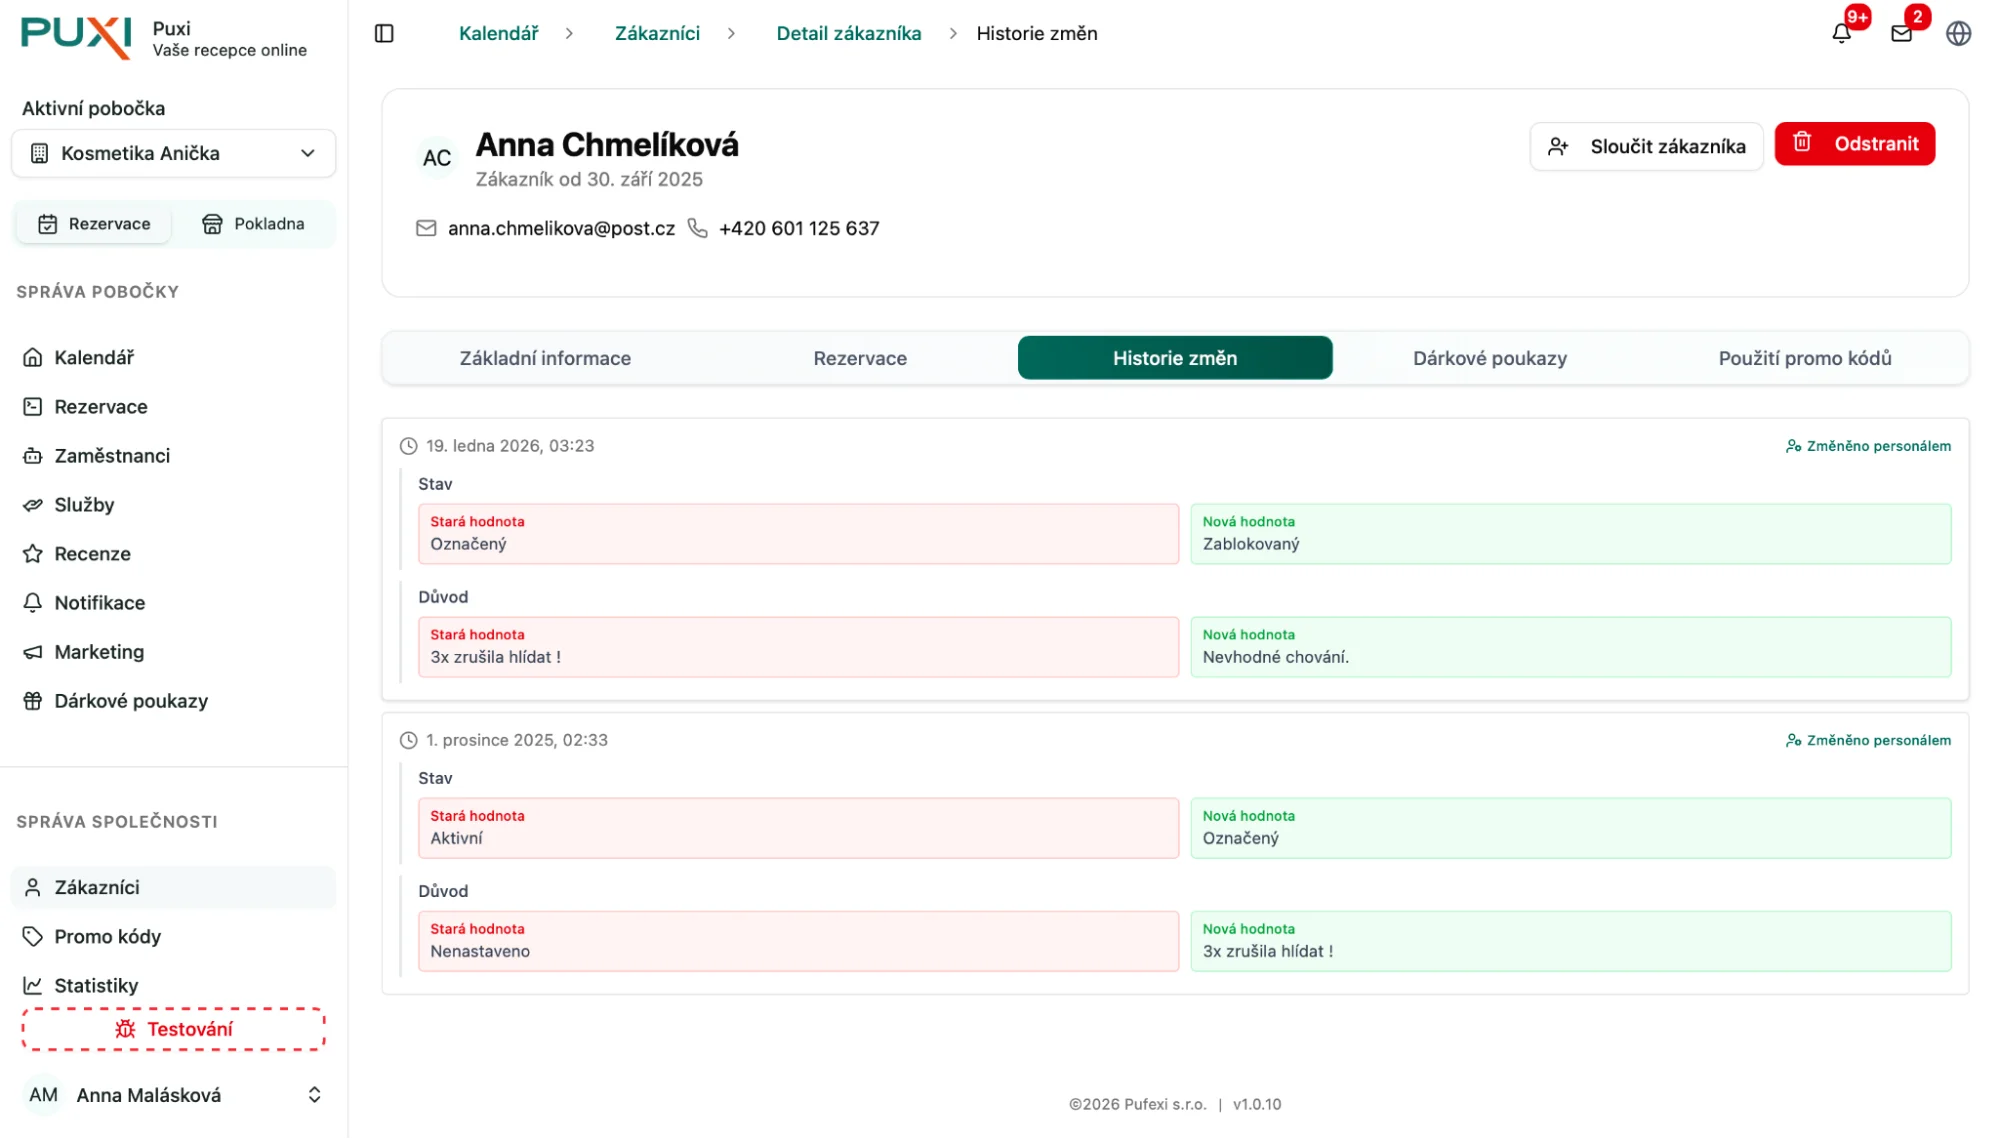
Task: Switch to Pokladna mode toggle
Action: click(x=253, y=224)
